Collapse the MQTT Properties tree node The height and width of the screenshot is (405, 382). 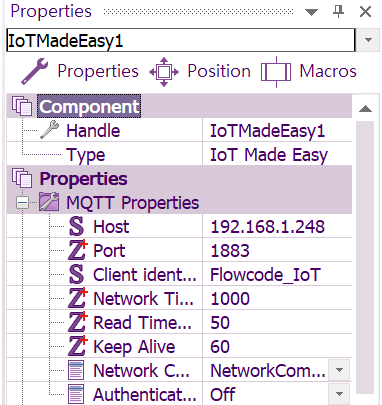pos(22,203)
